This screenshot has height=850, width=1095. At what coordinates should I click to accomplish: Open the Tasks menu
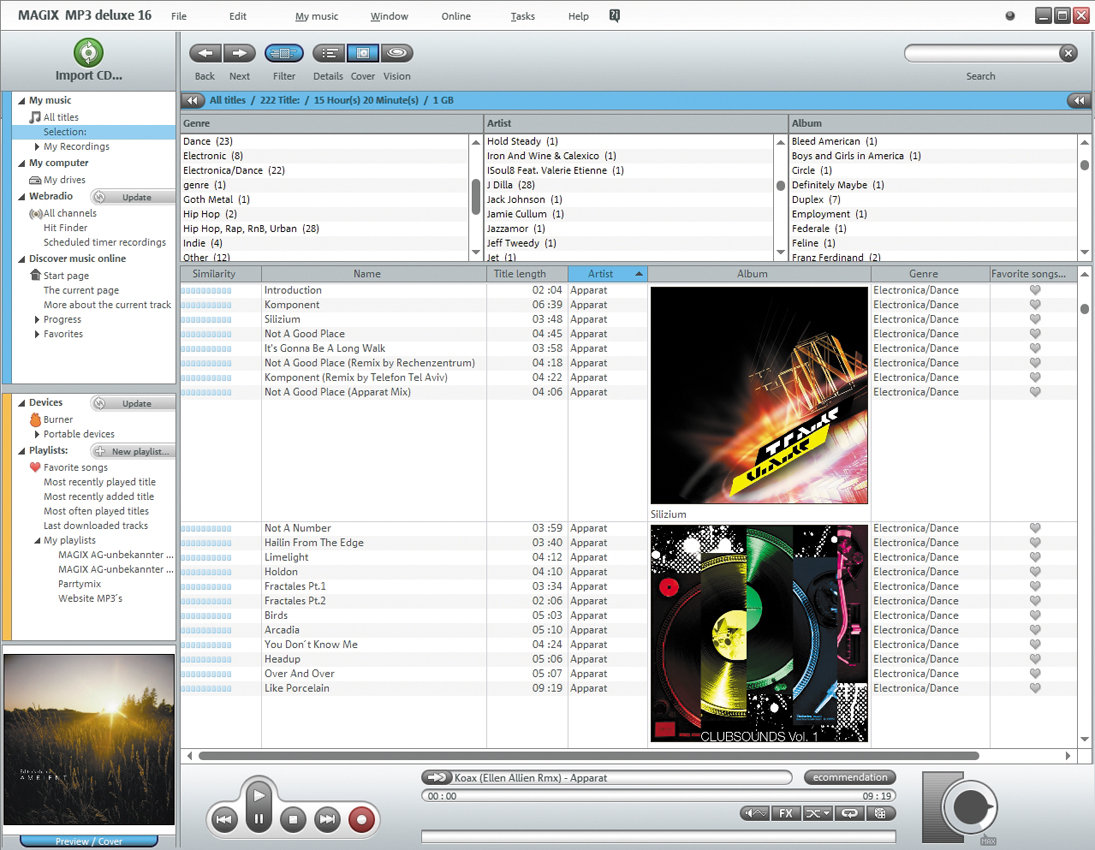click(x=521, y=15)
